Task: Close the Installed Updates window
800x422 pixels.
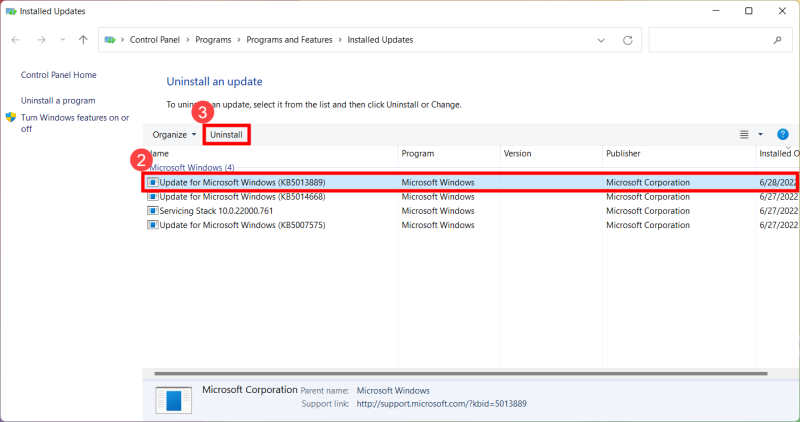Action: click(782, 11)
